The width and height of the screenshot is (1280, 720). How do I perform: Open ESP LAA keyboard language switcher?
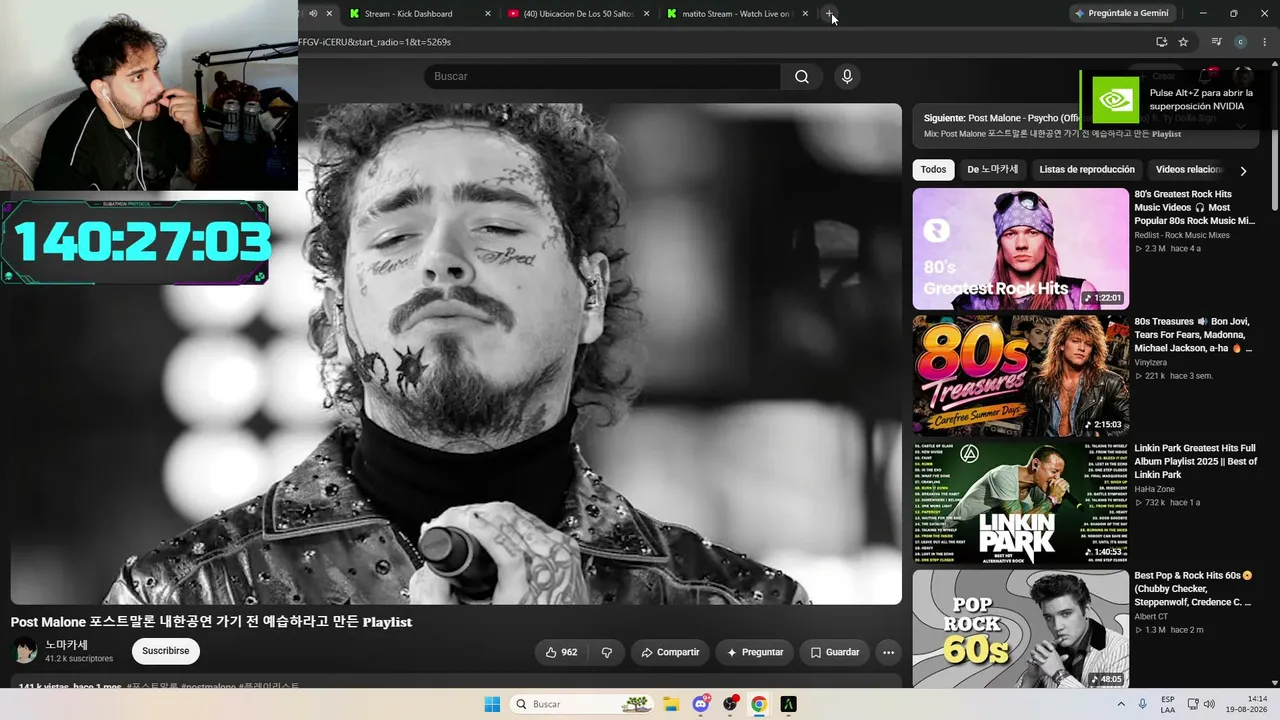[x=1168, y=704]
